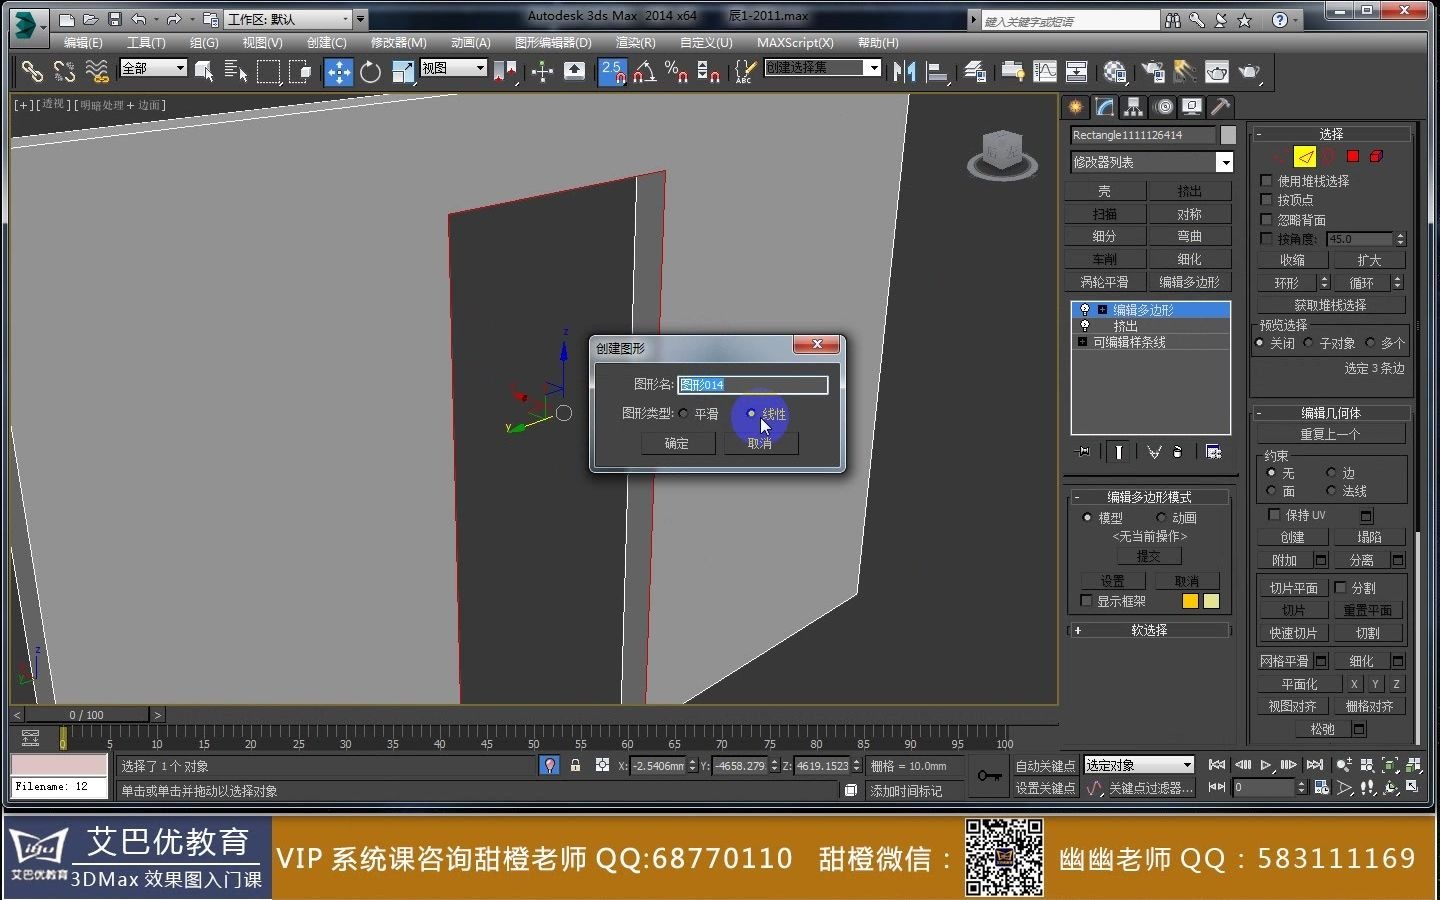Select the 平滑 radio button
Image resolution: width=1440 pixels, height=900 pixels.
684,413
